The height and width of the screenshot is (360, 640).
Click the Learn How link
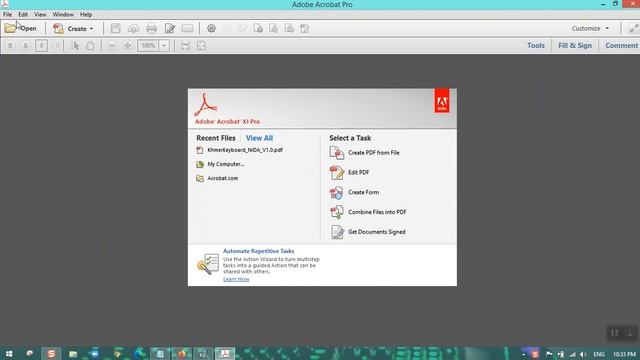tap(236, 279)
